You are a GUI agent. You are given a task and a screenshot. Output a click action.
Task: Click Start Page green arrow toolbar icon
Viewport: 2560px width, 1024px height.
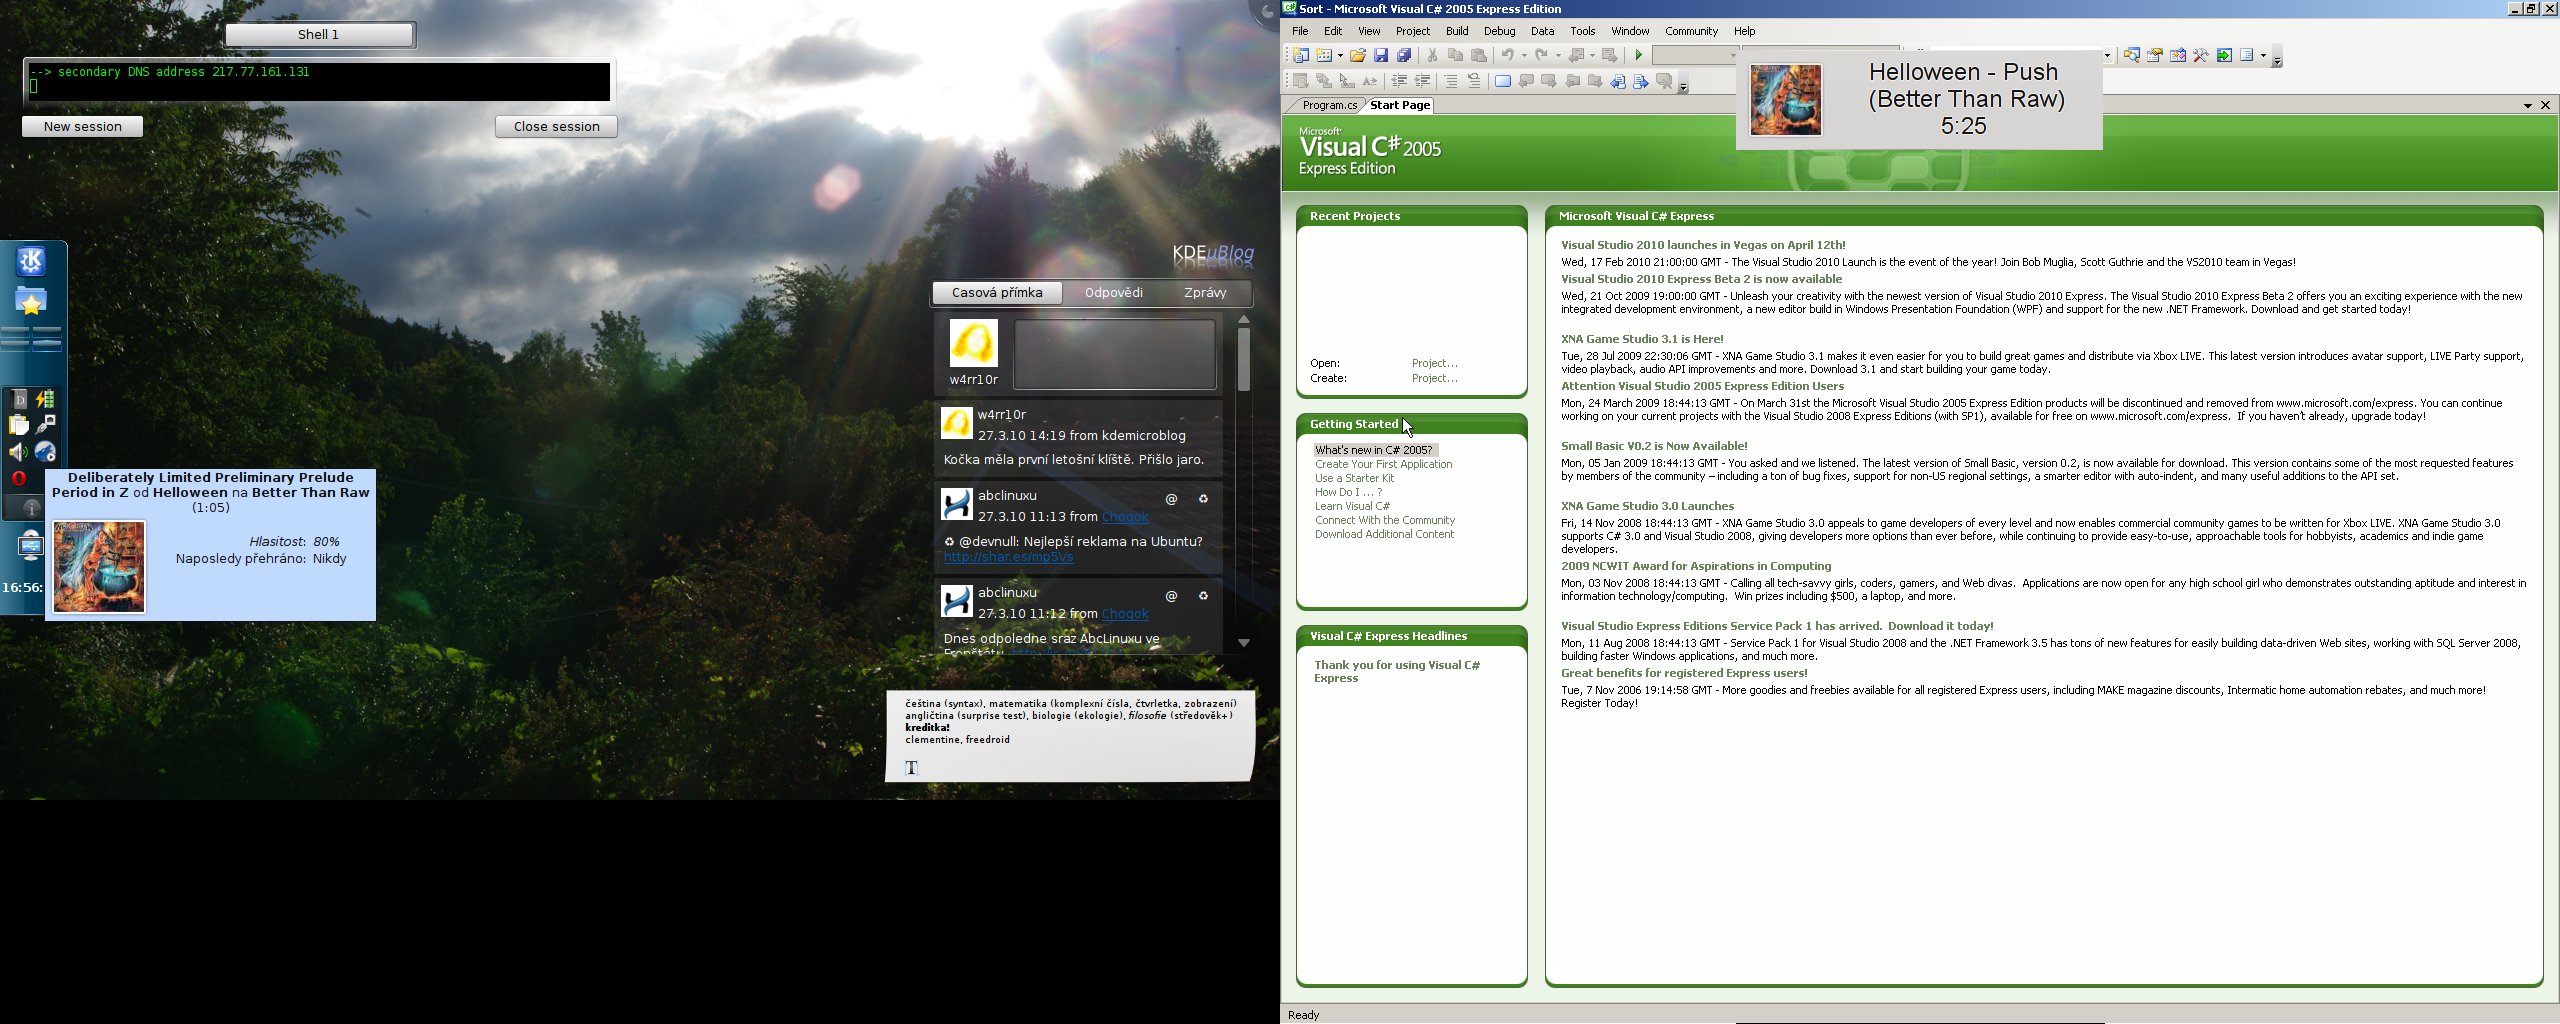2224,55
